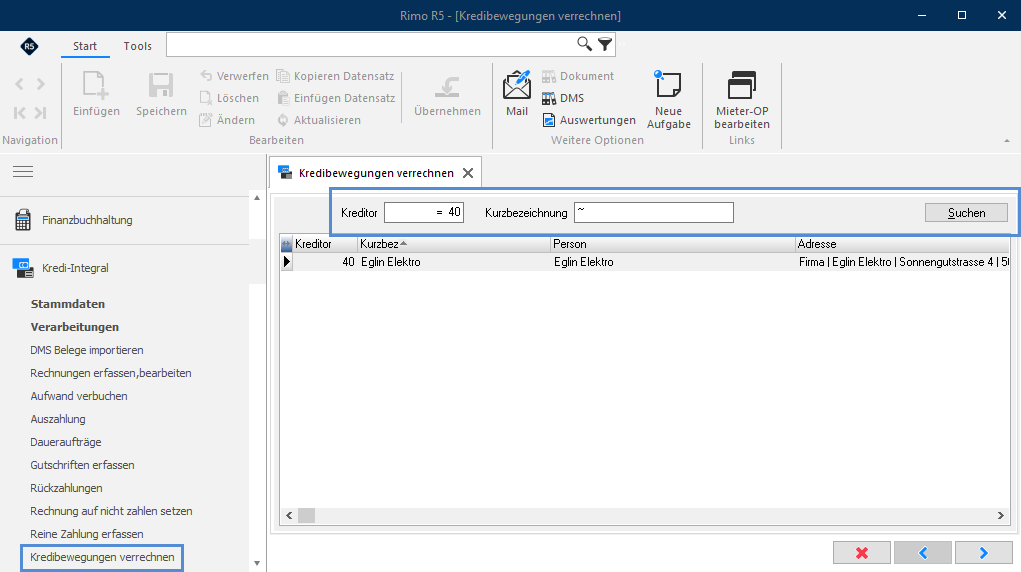The width and height of the screenshot is (1021, 572).
Task: Click the search magnifier icon
Action: (x=584, y=44)
